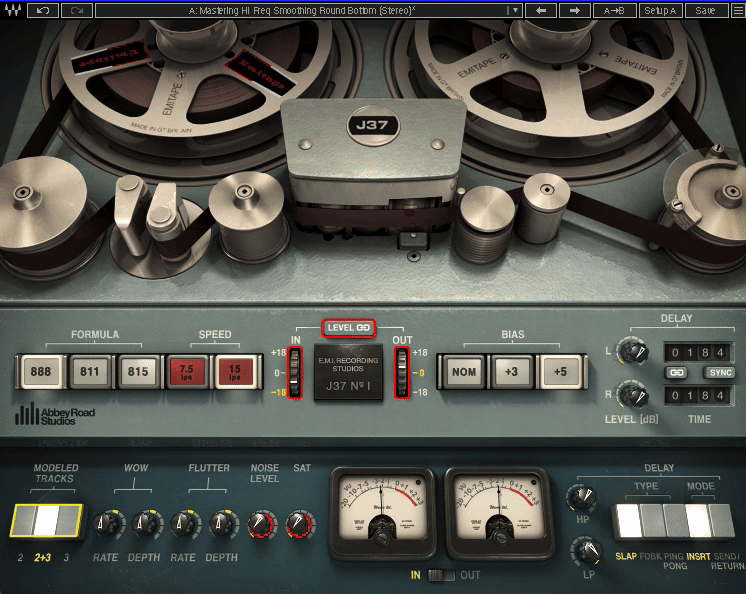Set tape speed to 7.5 ips
The image size is (746, 594).
(186, 371)
